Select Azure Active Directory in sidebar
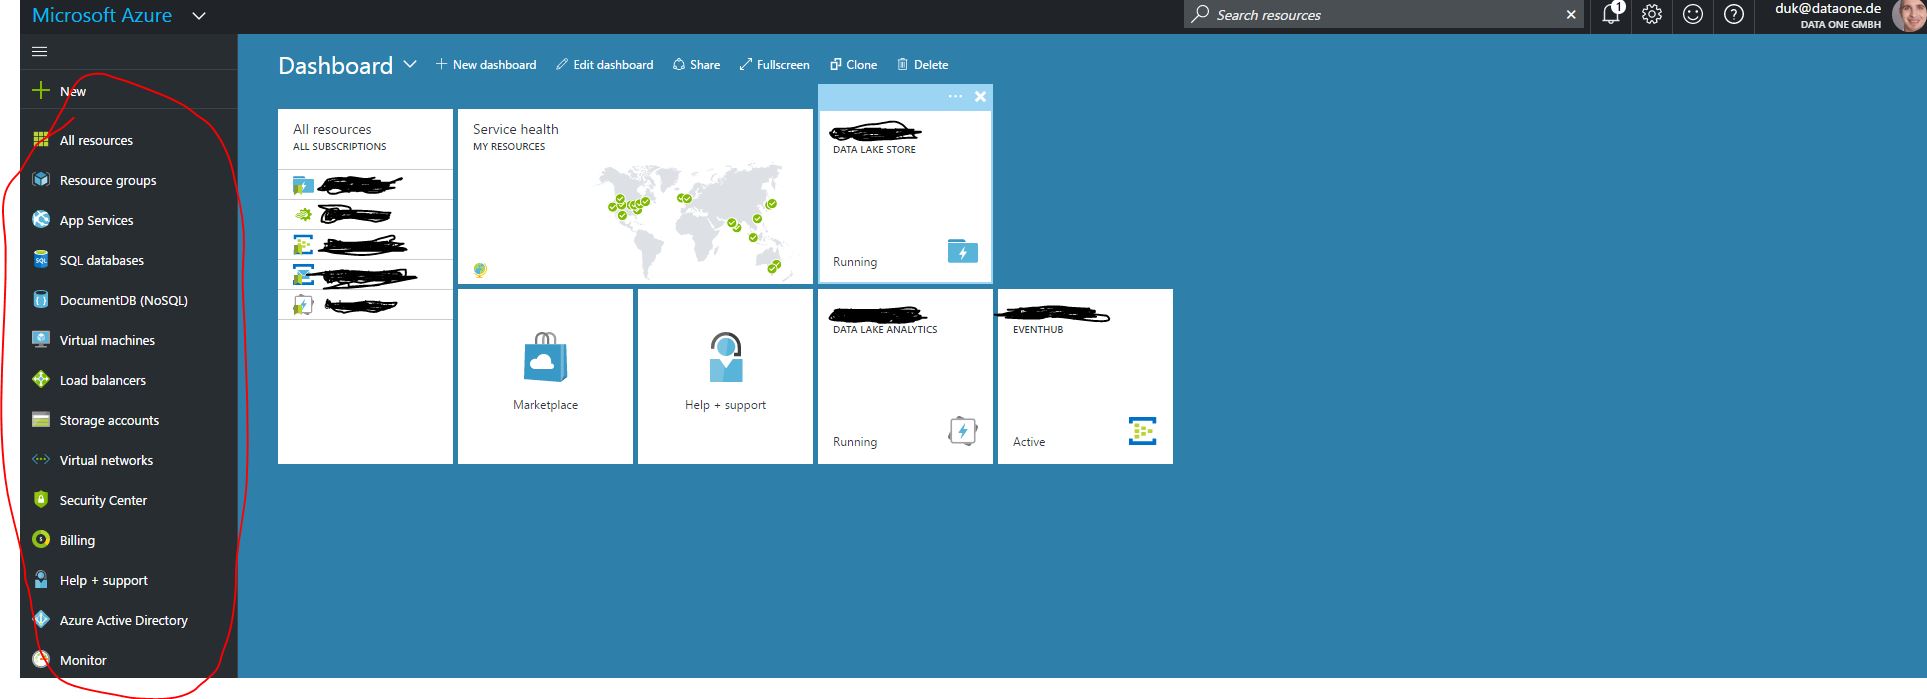The height and width of the screenshot is (699, 1927). tap(123, 621)
